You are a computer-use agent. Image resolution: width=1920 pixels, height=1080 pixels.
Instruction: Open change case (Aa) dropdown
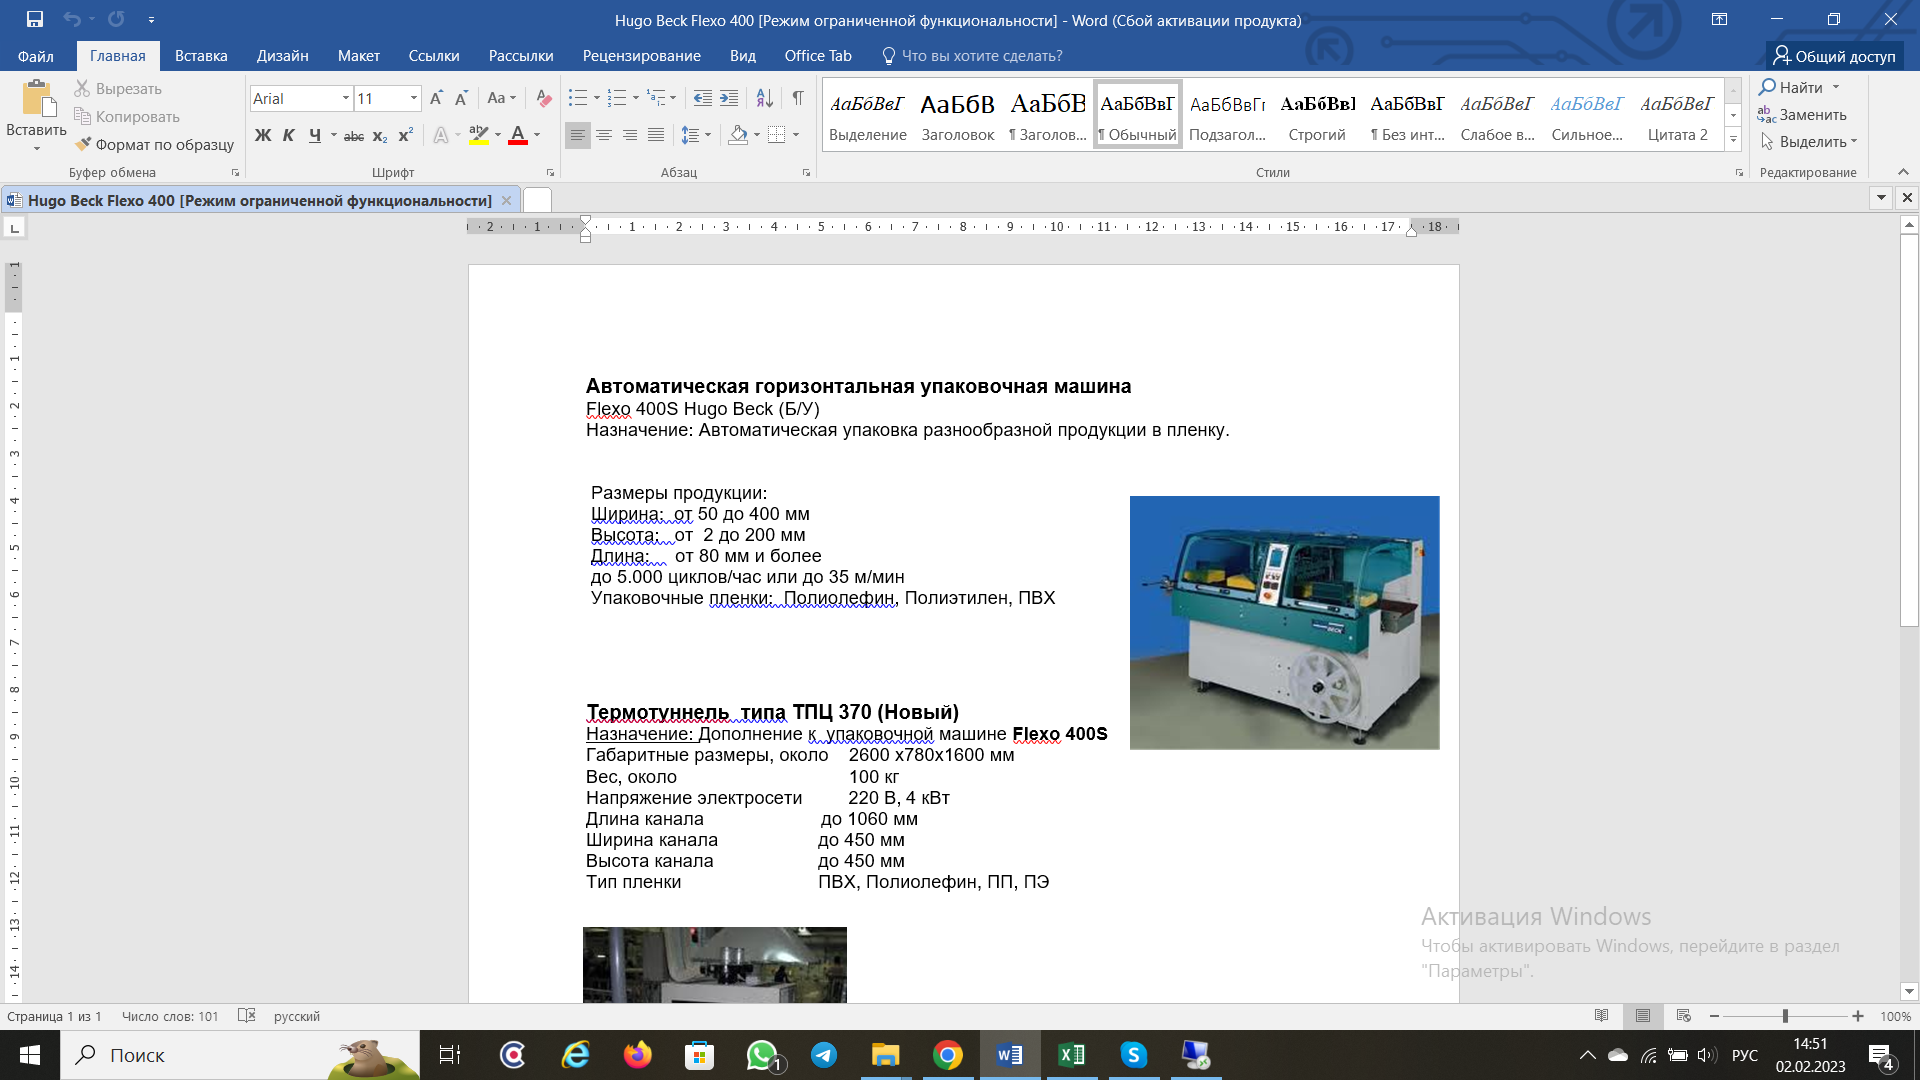501,98
